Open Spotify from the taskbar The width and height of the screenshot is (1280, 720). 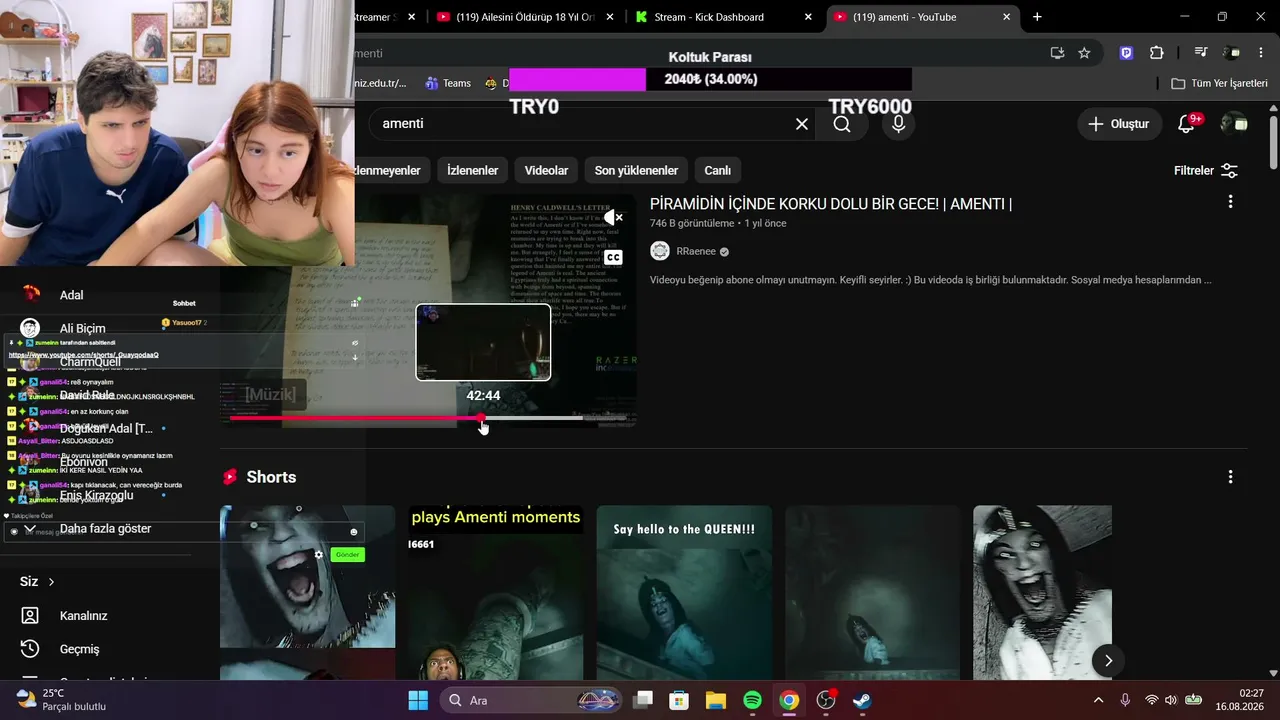753,700
